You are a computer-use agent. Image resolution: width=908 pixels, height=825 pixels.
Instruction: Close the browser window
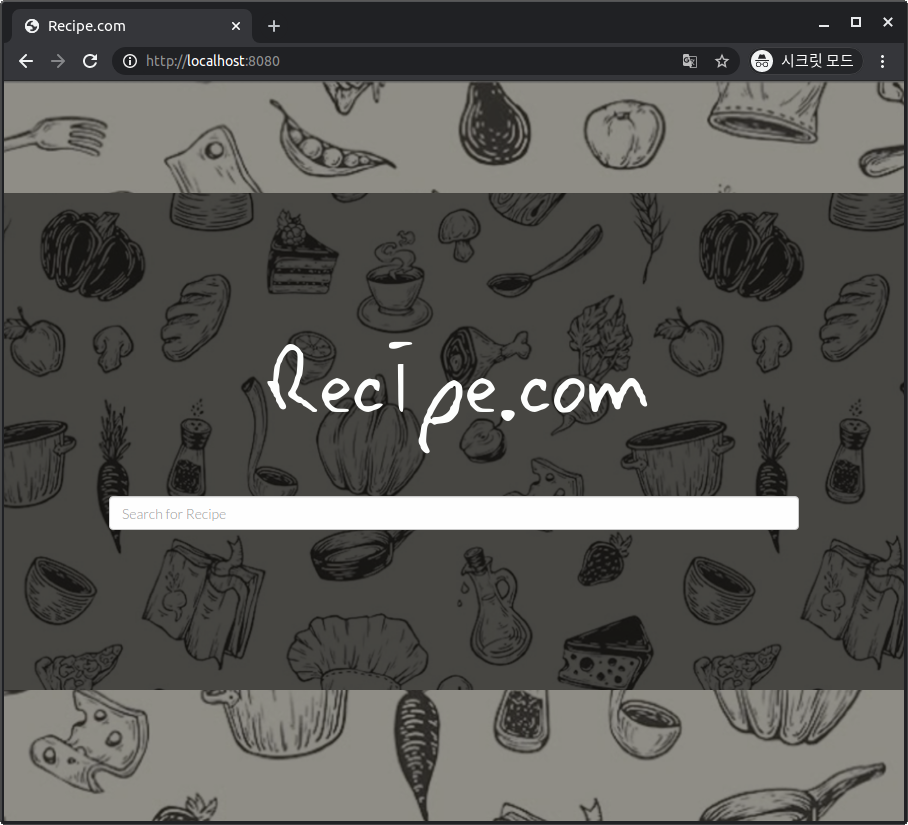tap(888, 22)
